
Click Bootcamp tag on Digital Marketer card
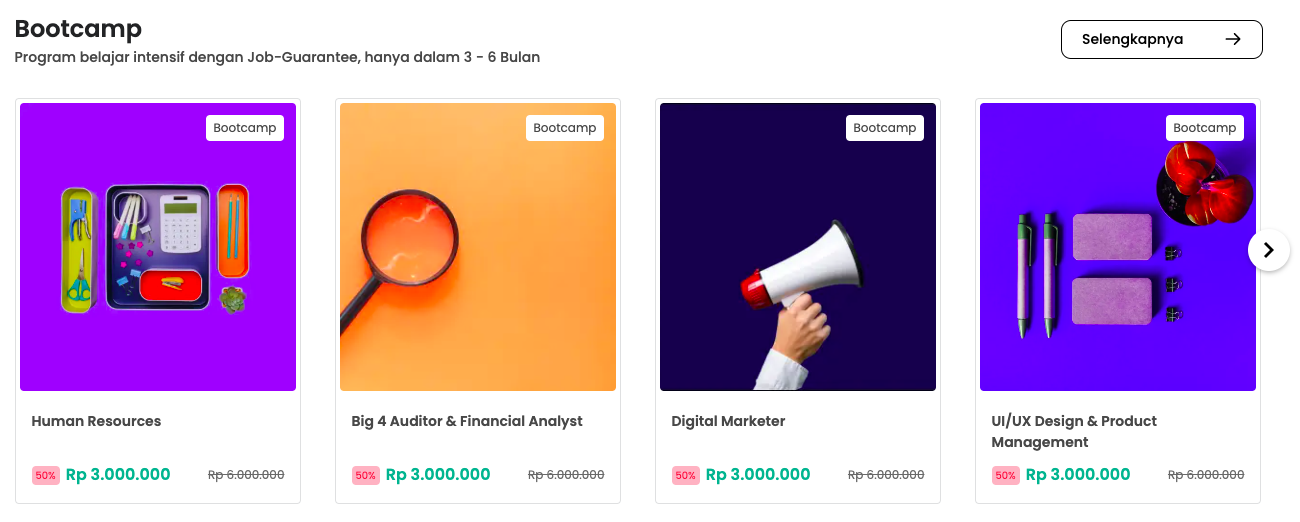pyautogui.click(x=885, y=128)
